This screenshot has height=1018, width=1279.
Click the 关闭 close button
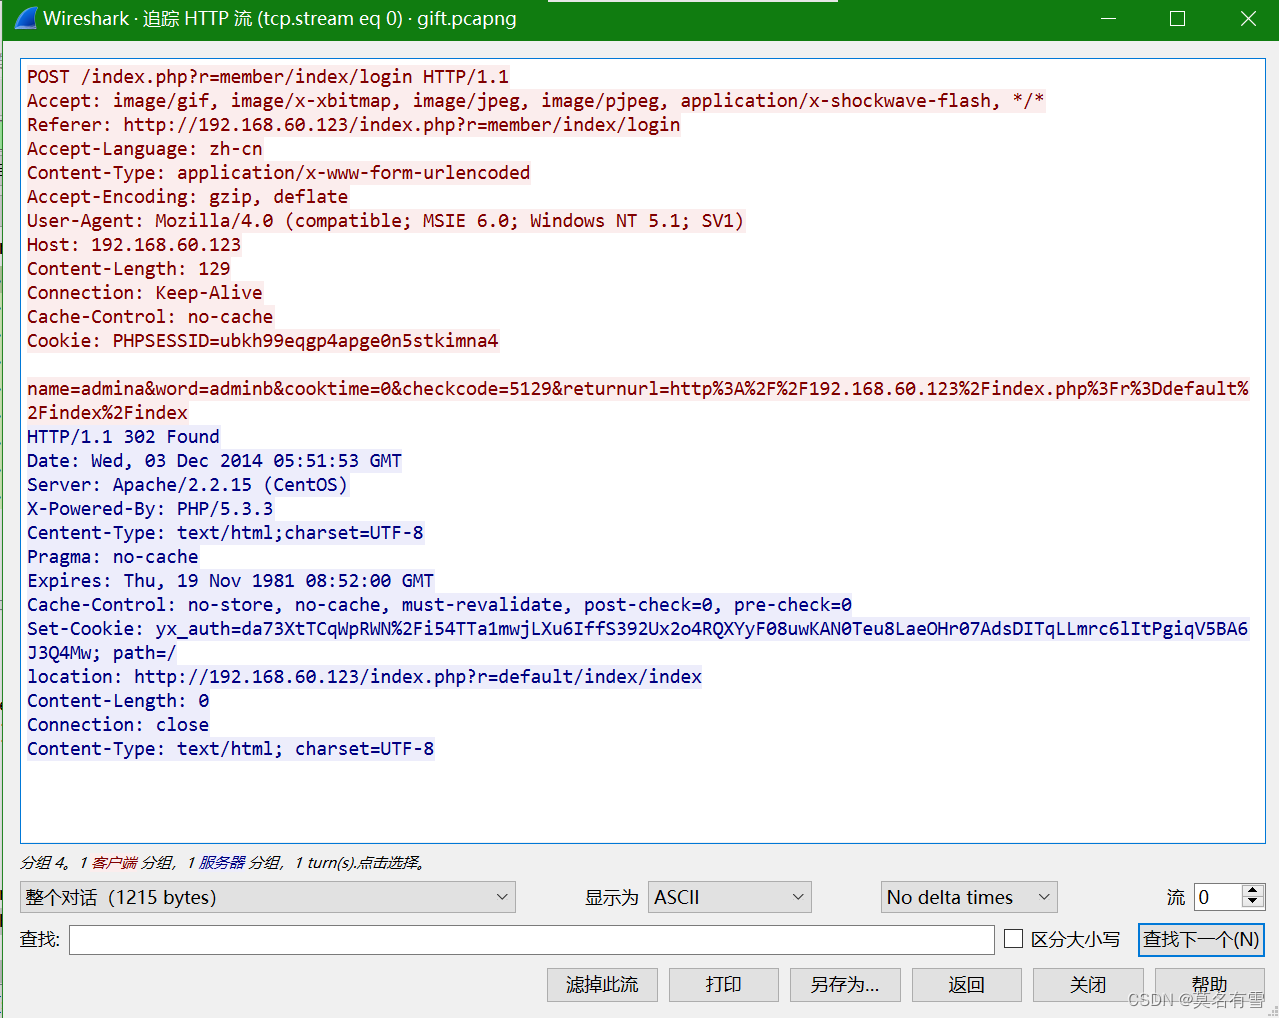pos(1088,985)
